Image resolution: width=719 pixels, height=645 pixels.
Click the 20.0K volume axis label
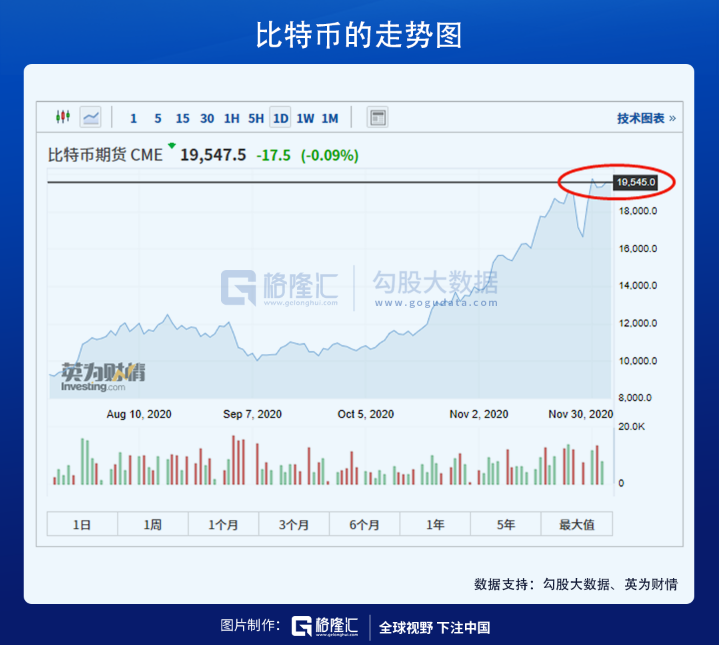point(631,426)
